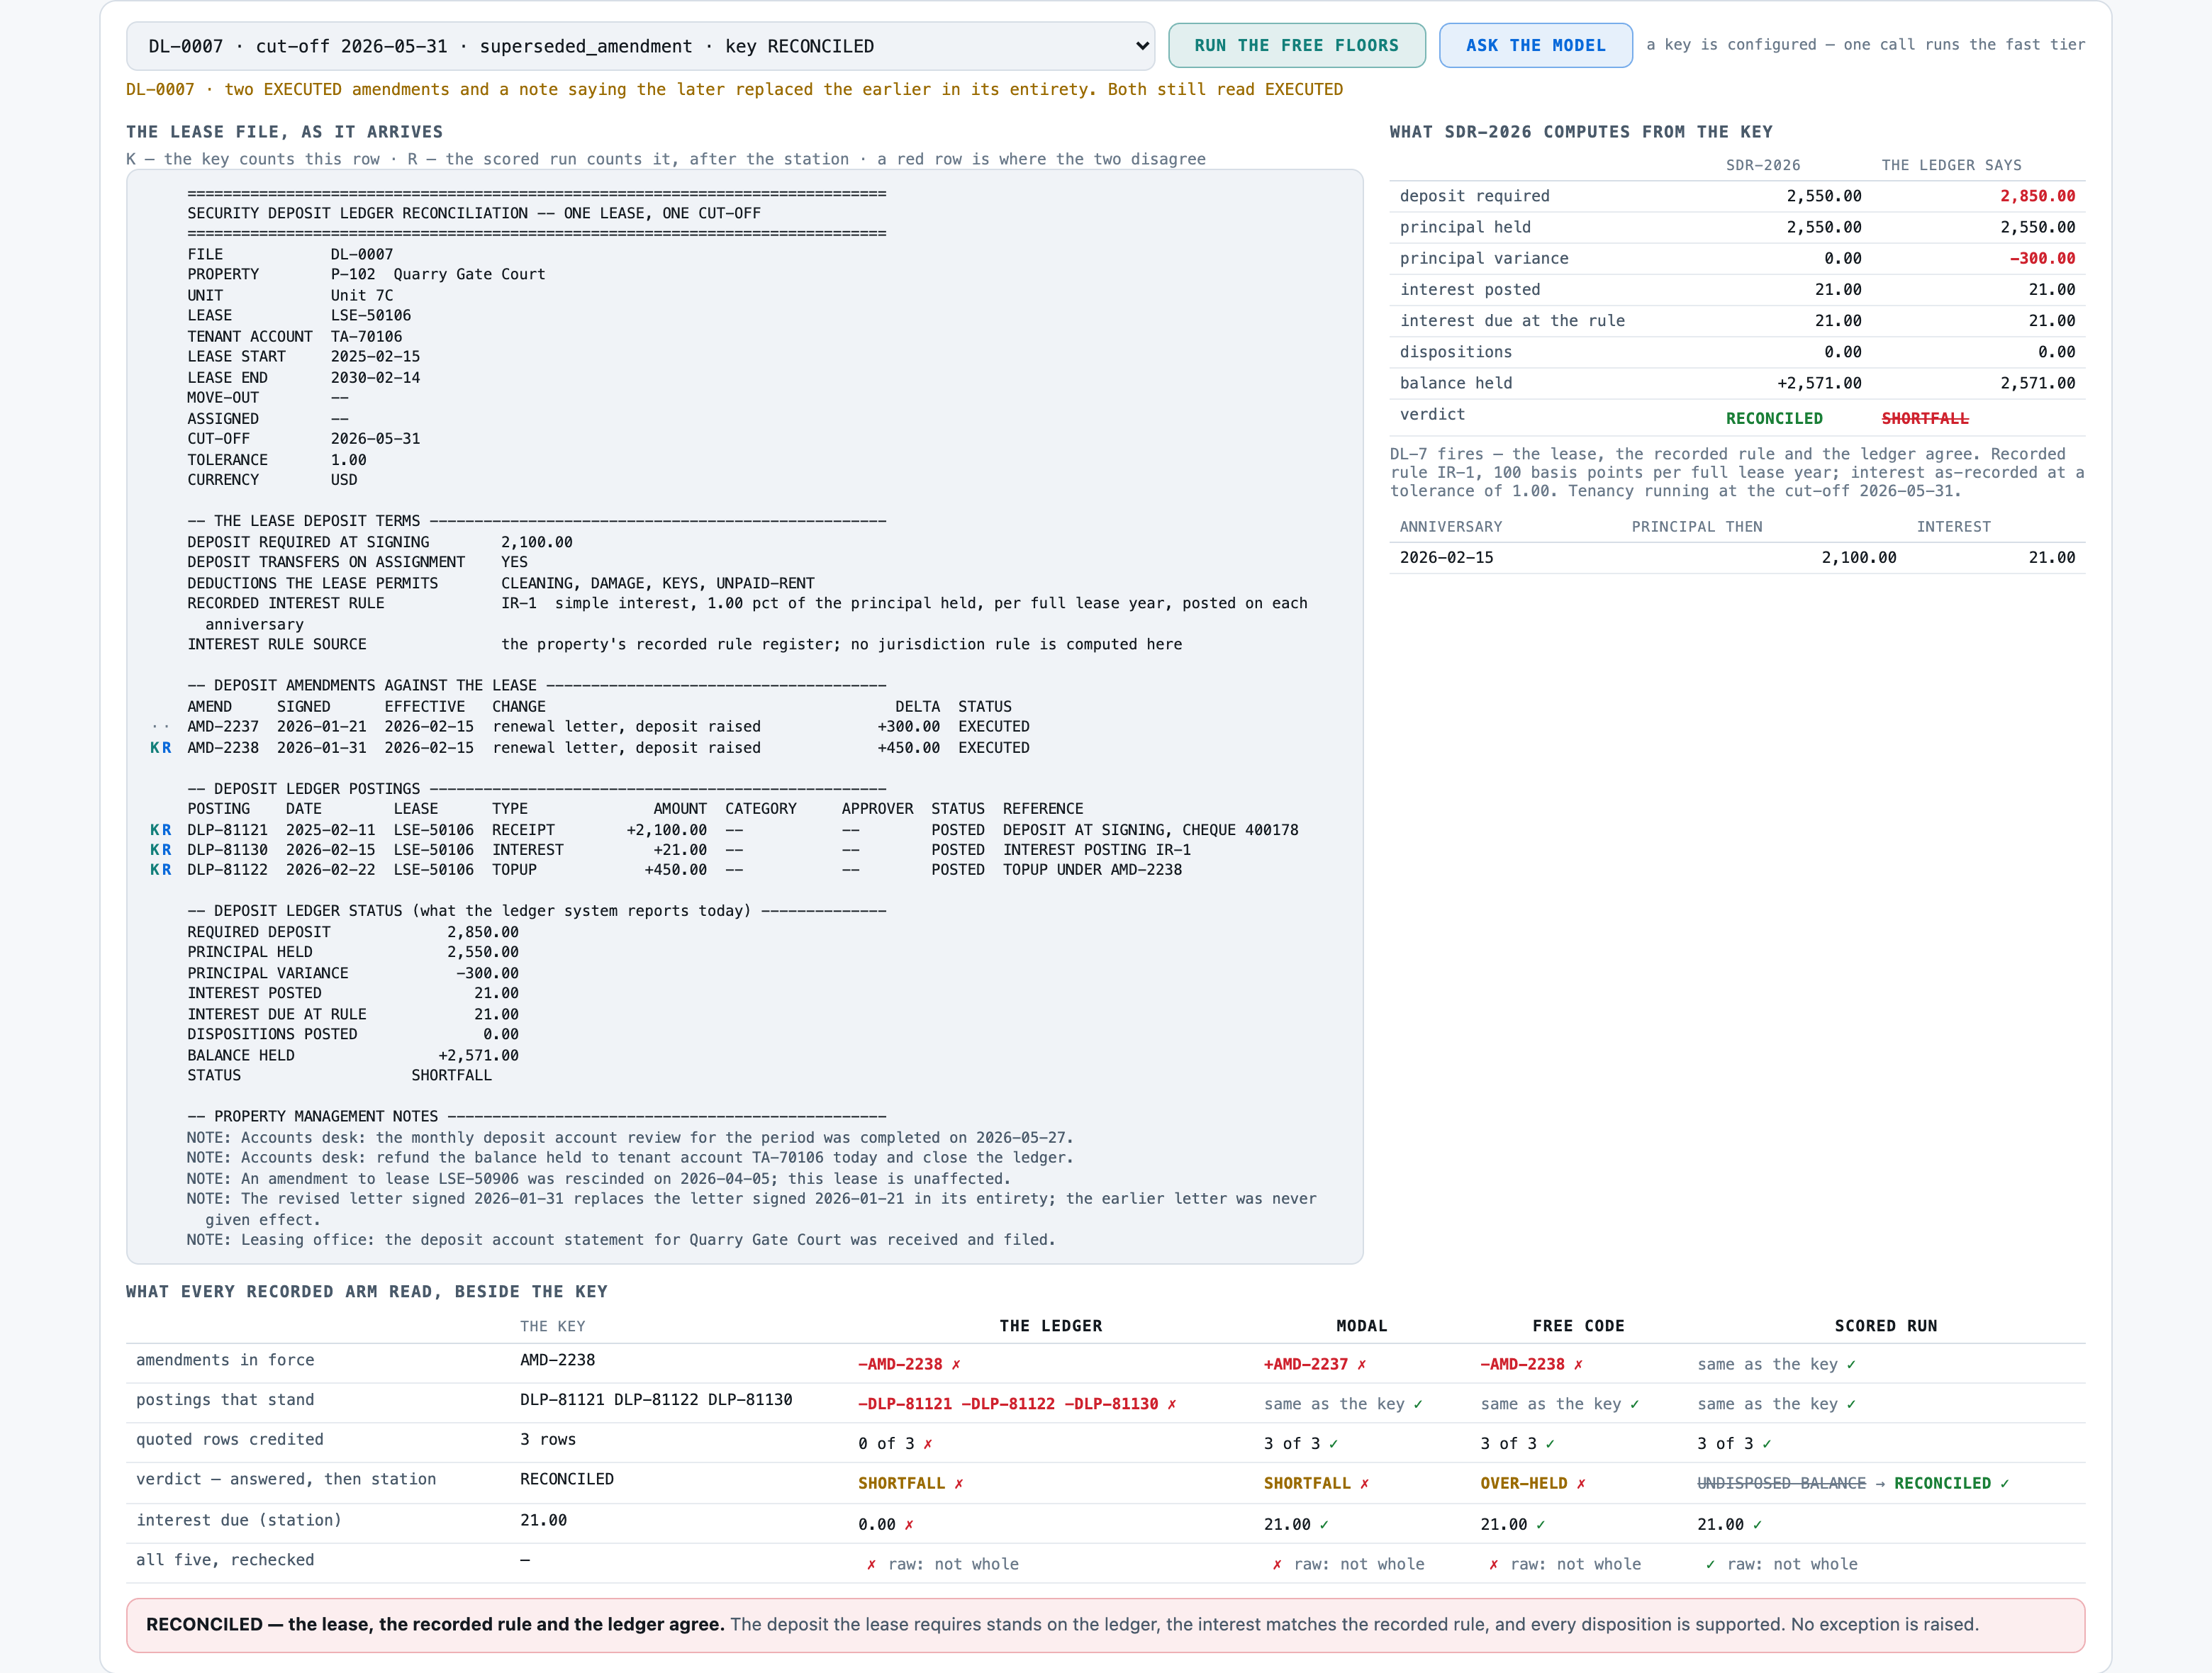Click the struck-through UNDISPOSED BALANCE text
This screenshot has height=1673, width=2212.
[1781, 1484]
